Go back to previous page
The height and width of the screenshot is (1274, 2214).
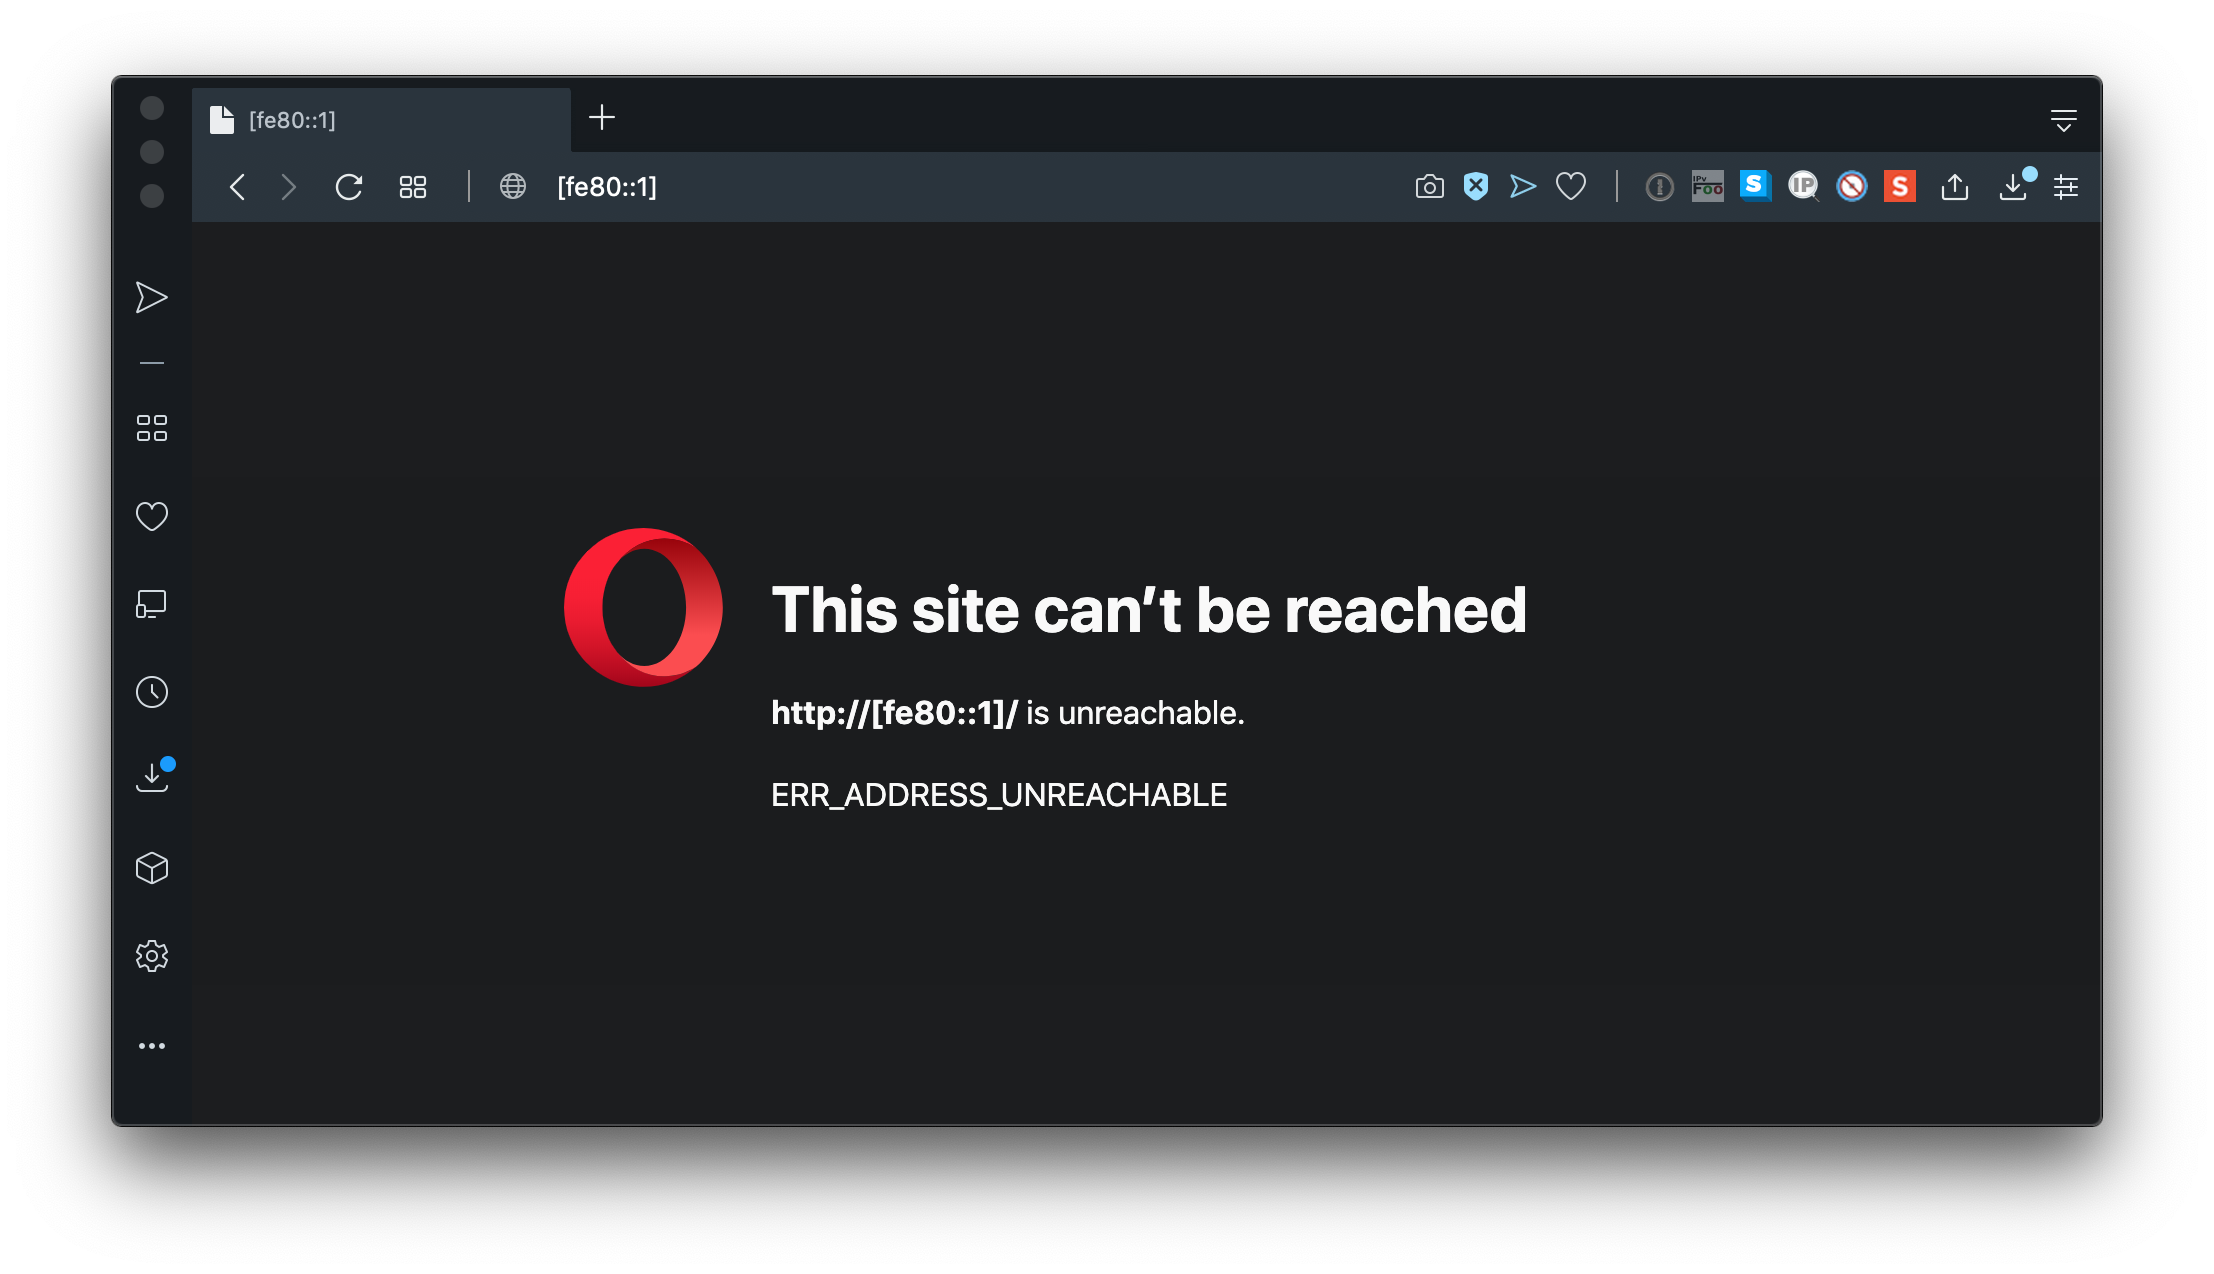(237, 187)
